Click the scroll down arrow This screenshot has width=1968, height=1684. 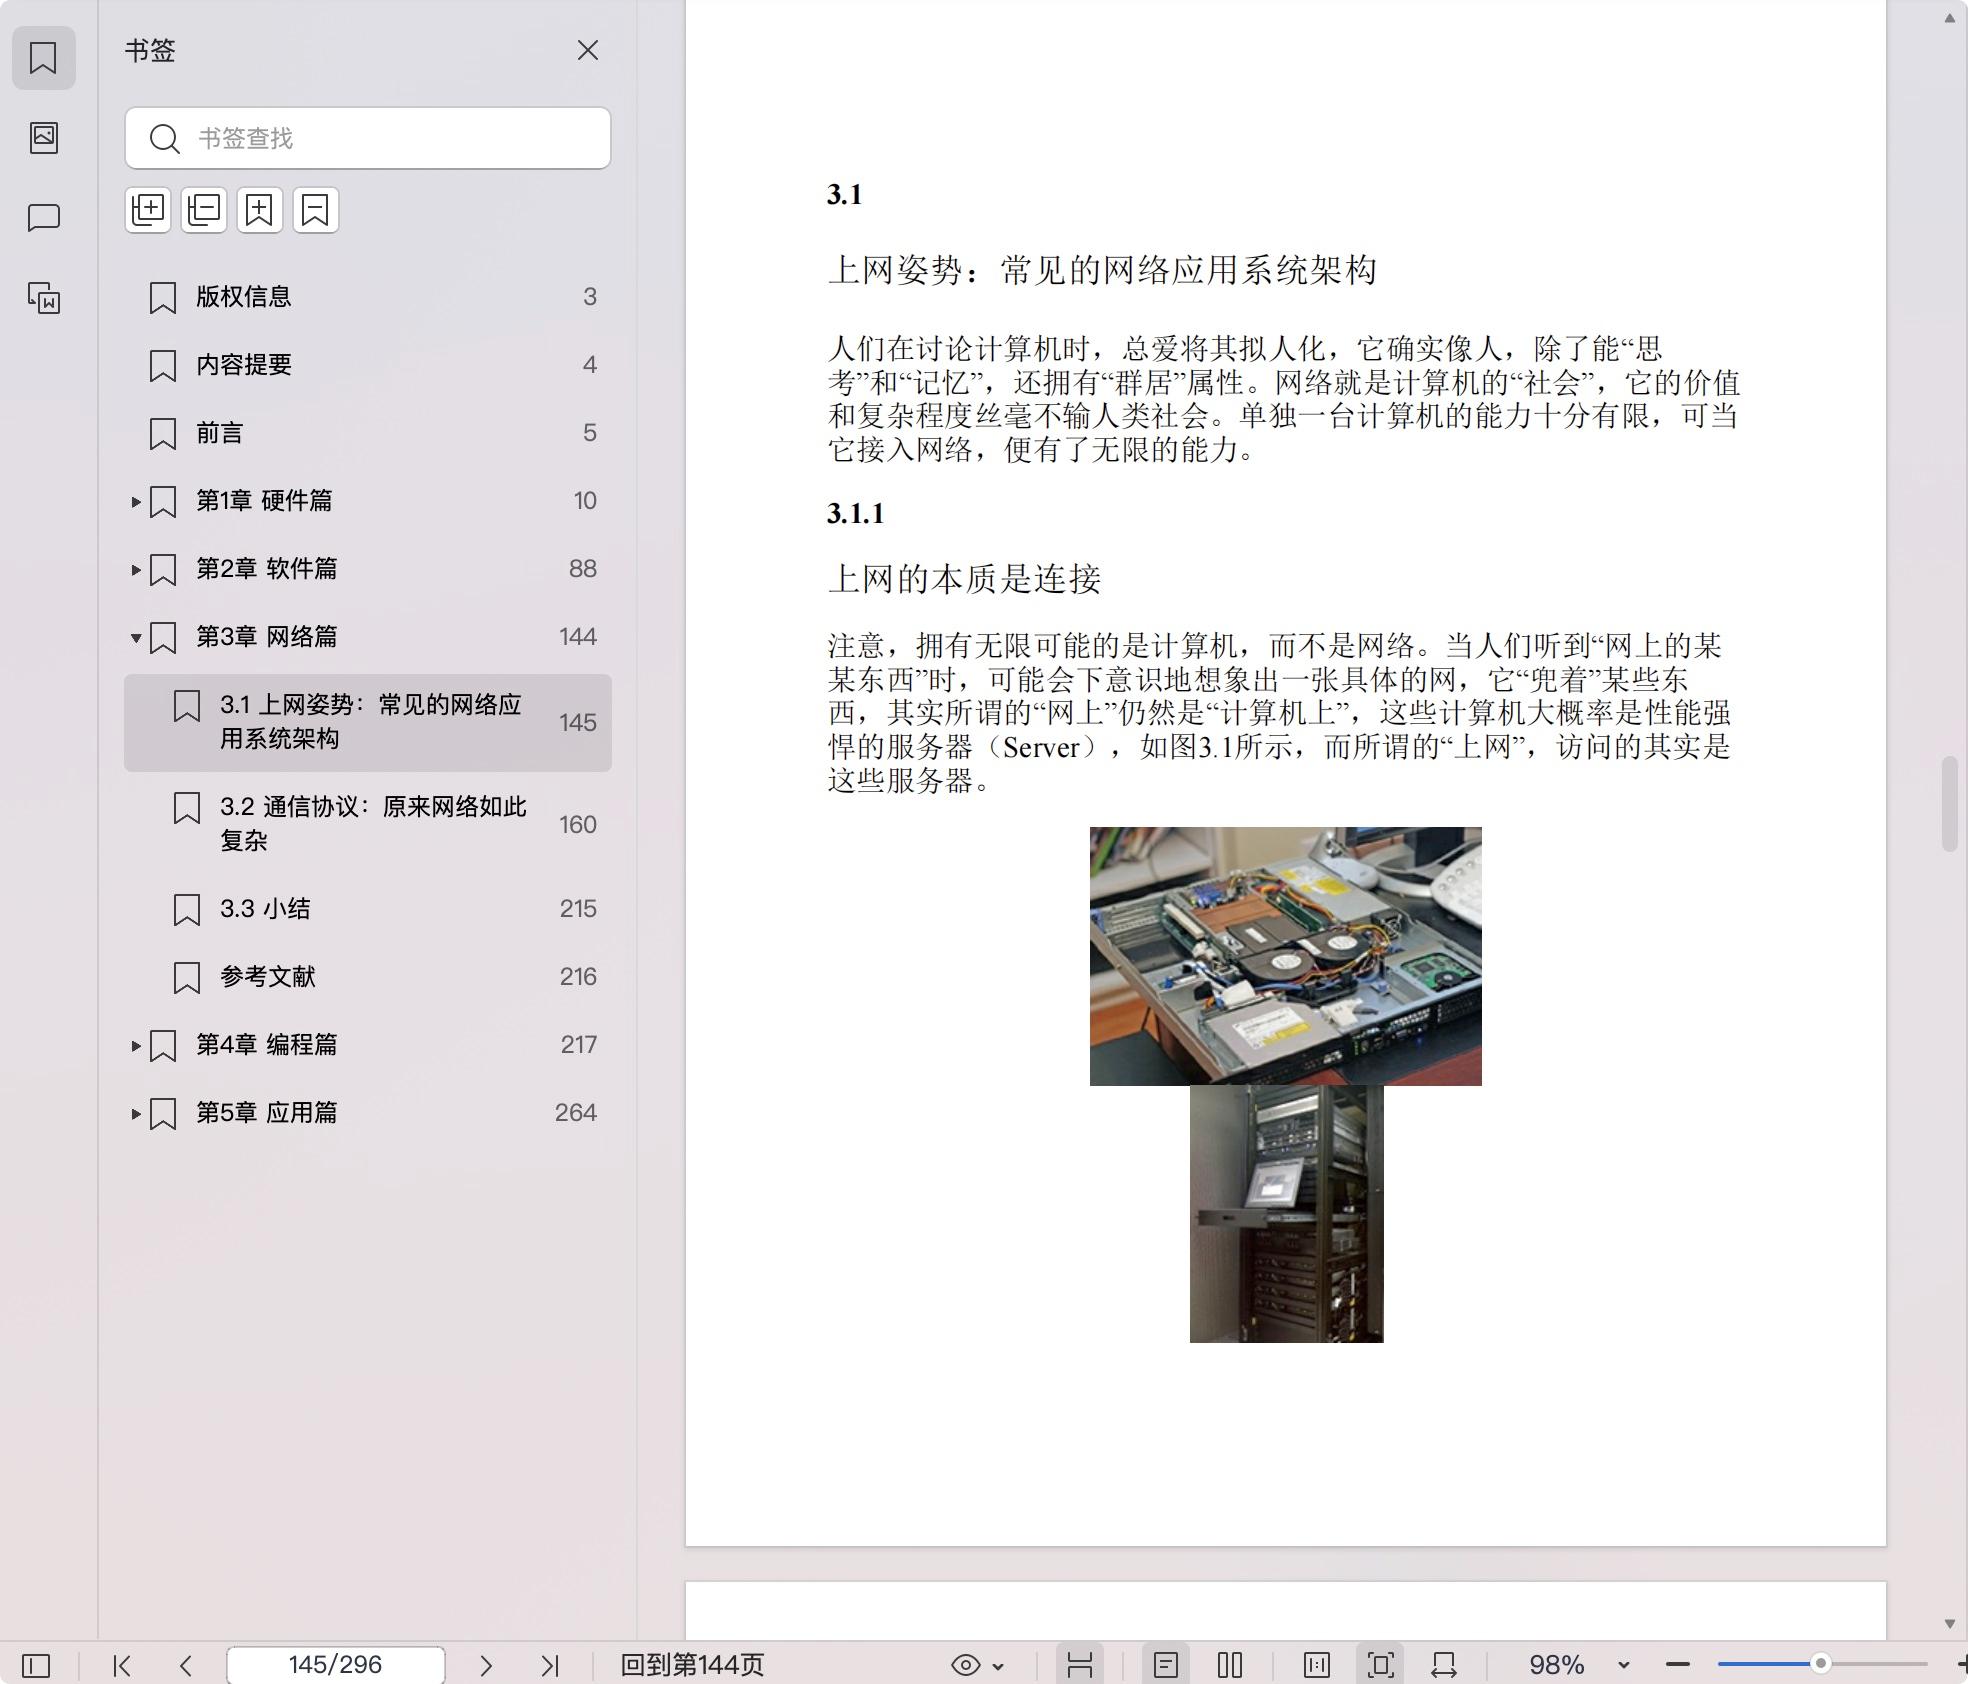point(1949,1624)
